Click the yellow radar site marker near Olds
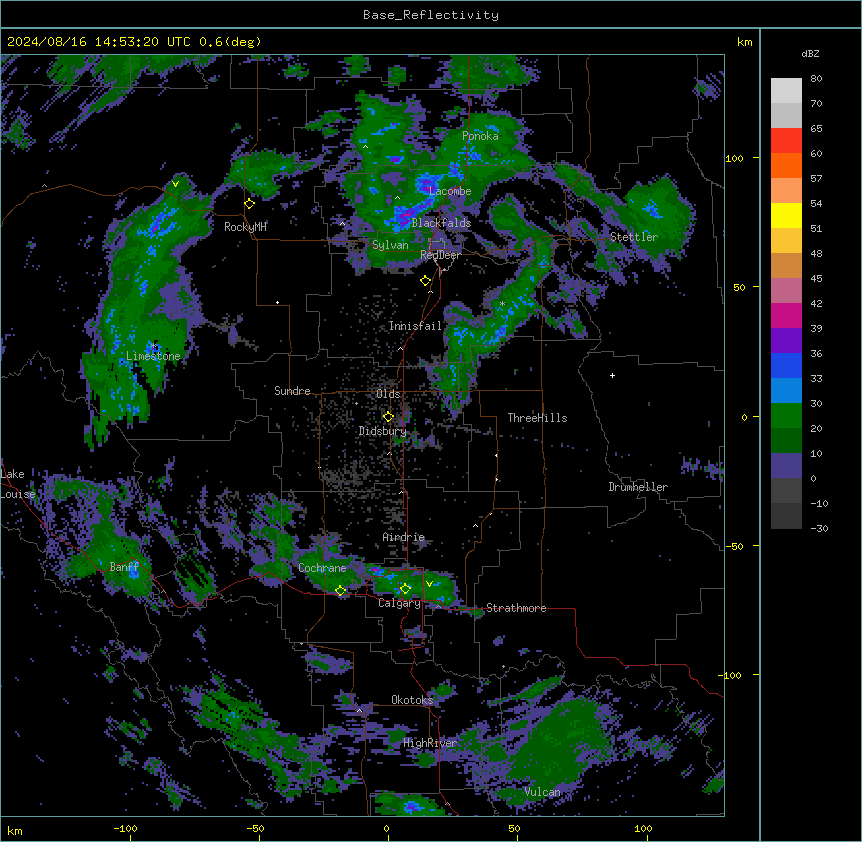862x842 pixels. point(389,416)
